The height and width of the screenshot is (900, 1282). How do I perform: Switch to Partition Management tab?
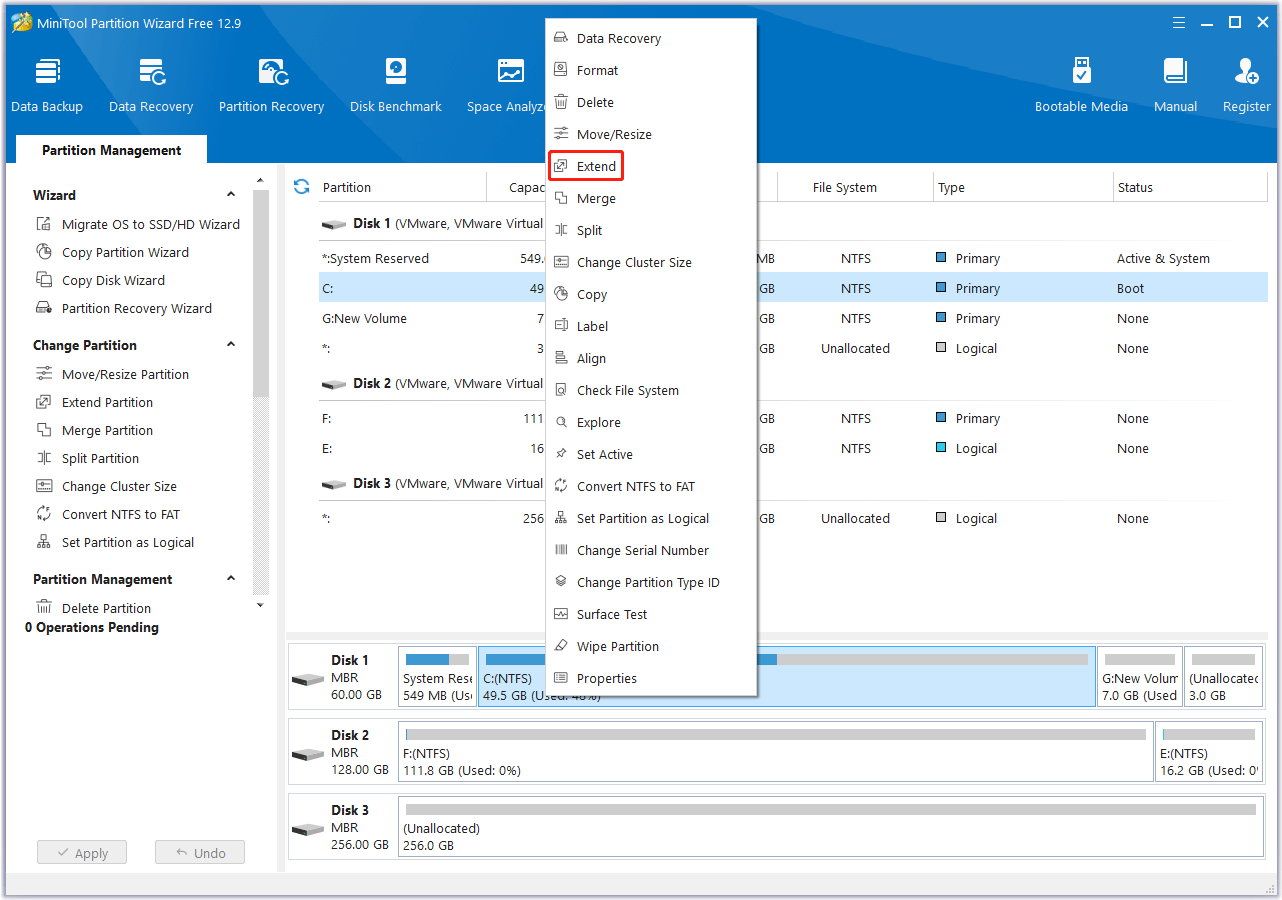coord(112,150)
